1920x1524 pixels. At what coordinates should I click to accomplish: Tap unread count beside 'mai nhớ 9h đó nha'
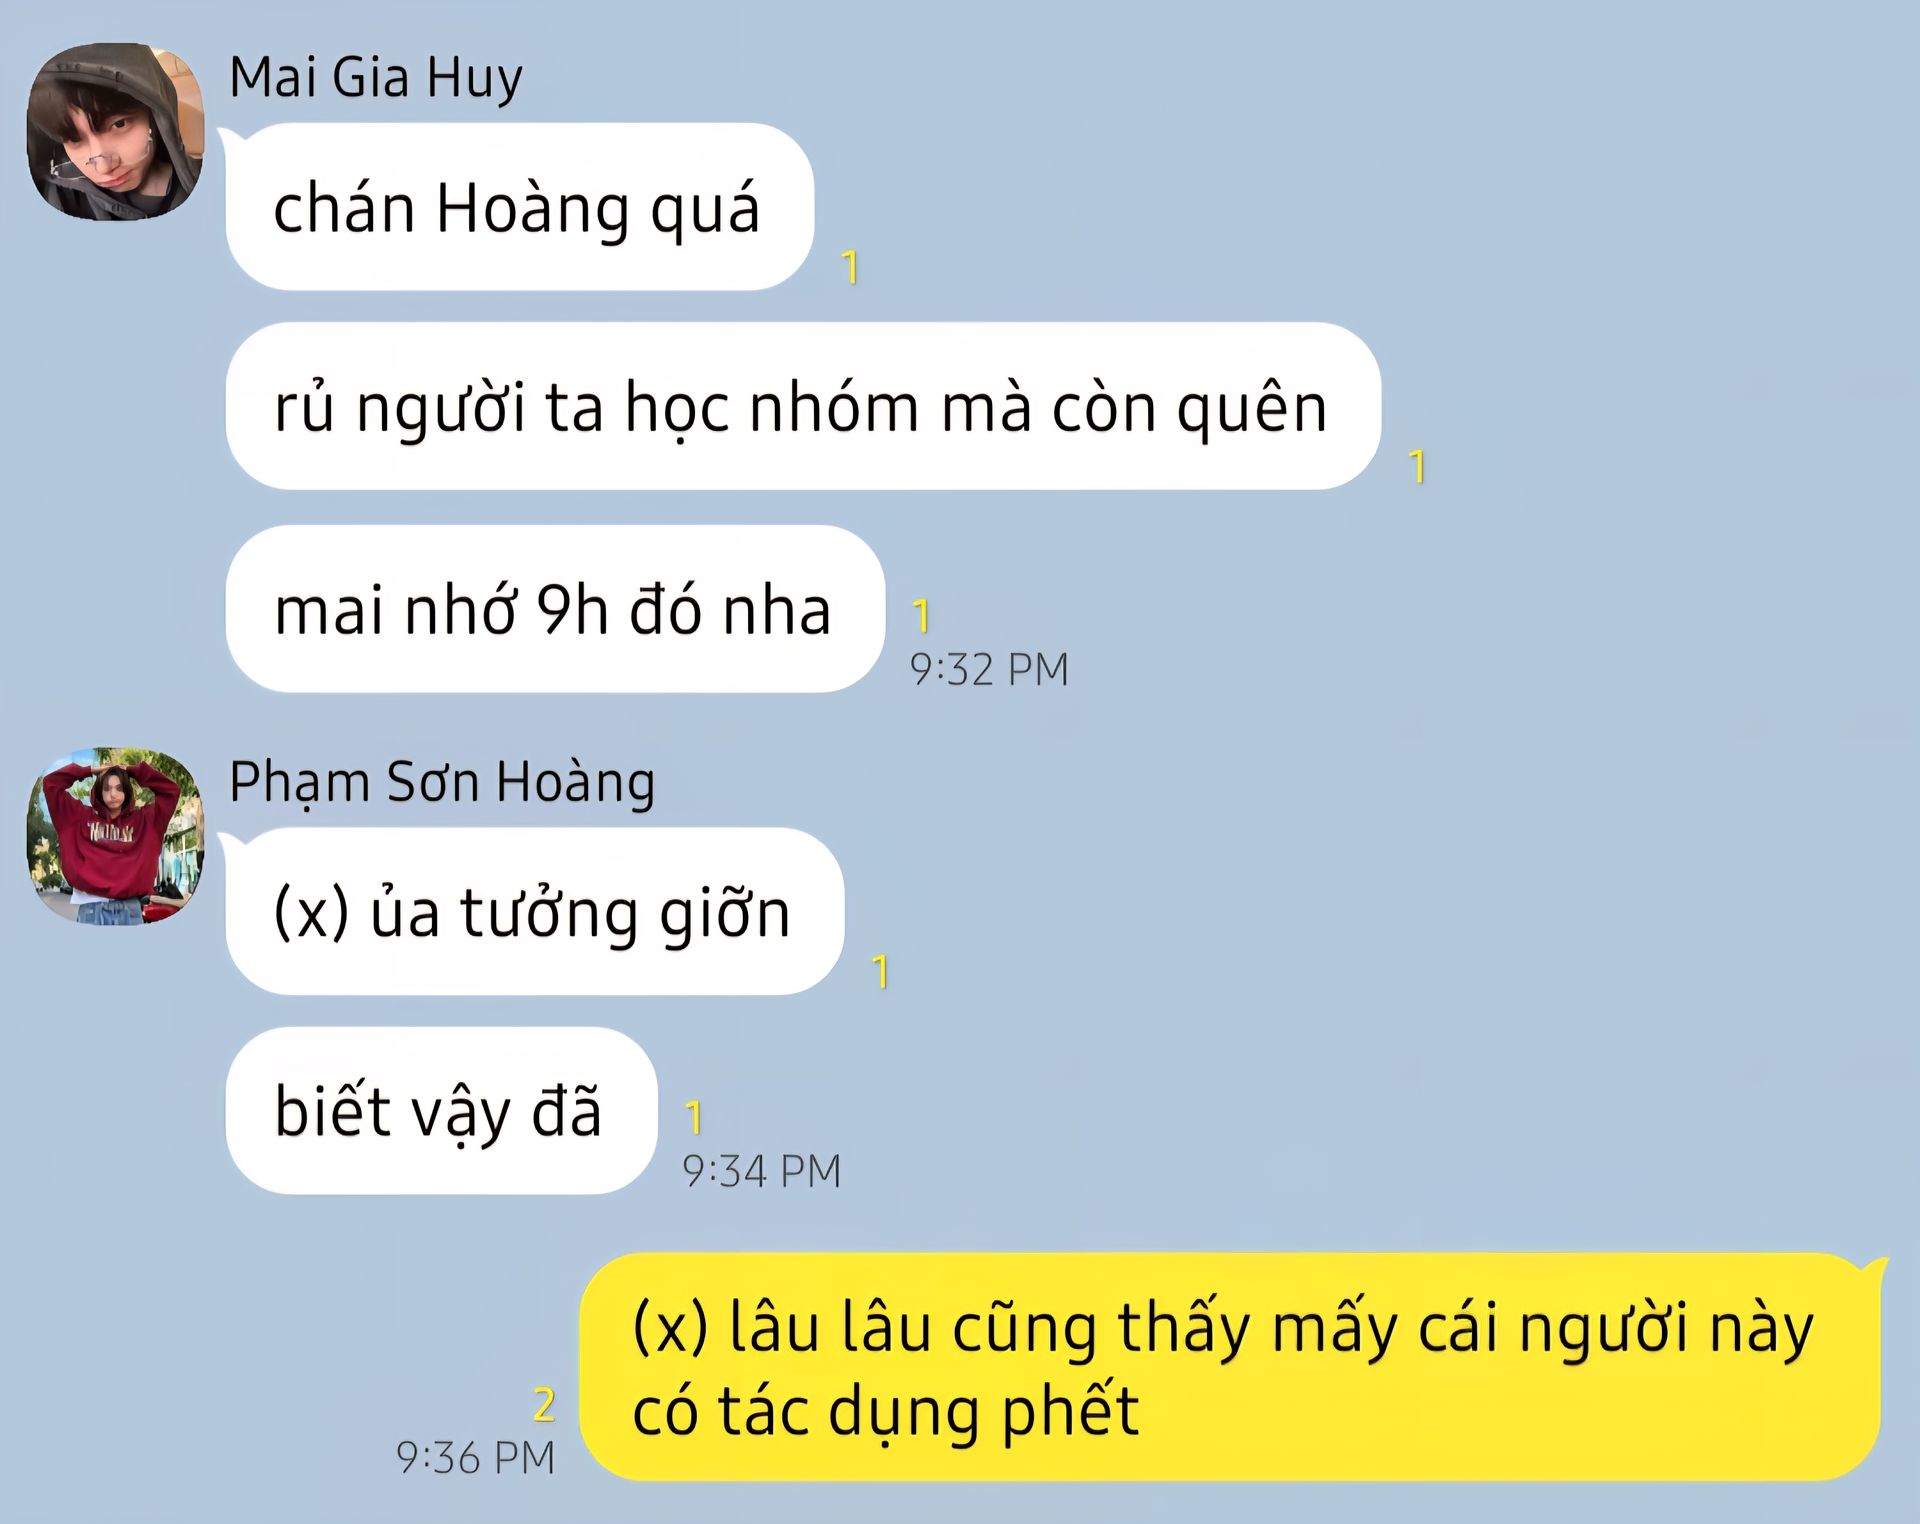(921, 616)
